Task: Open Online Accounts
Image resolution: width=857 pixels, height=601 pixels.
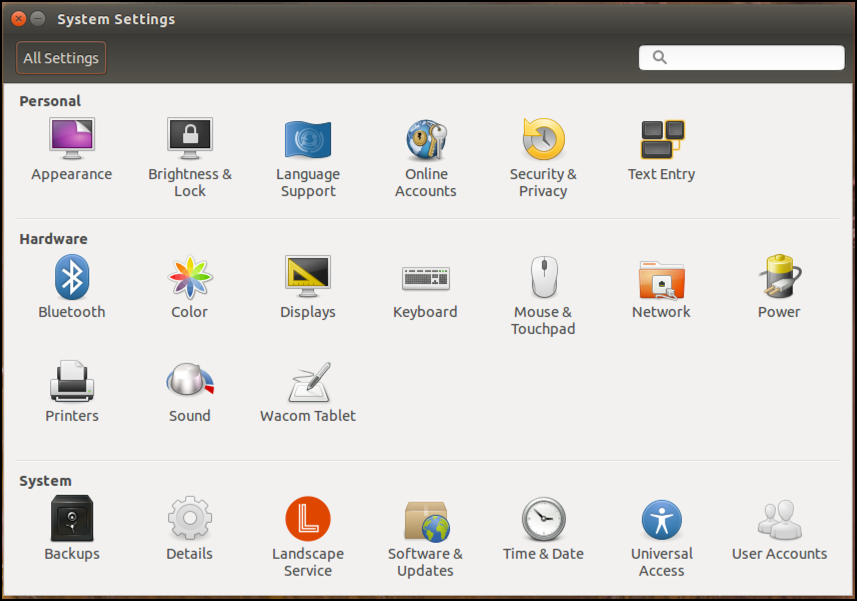Action: pyautogui.click(x=425, y=150)
